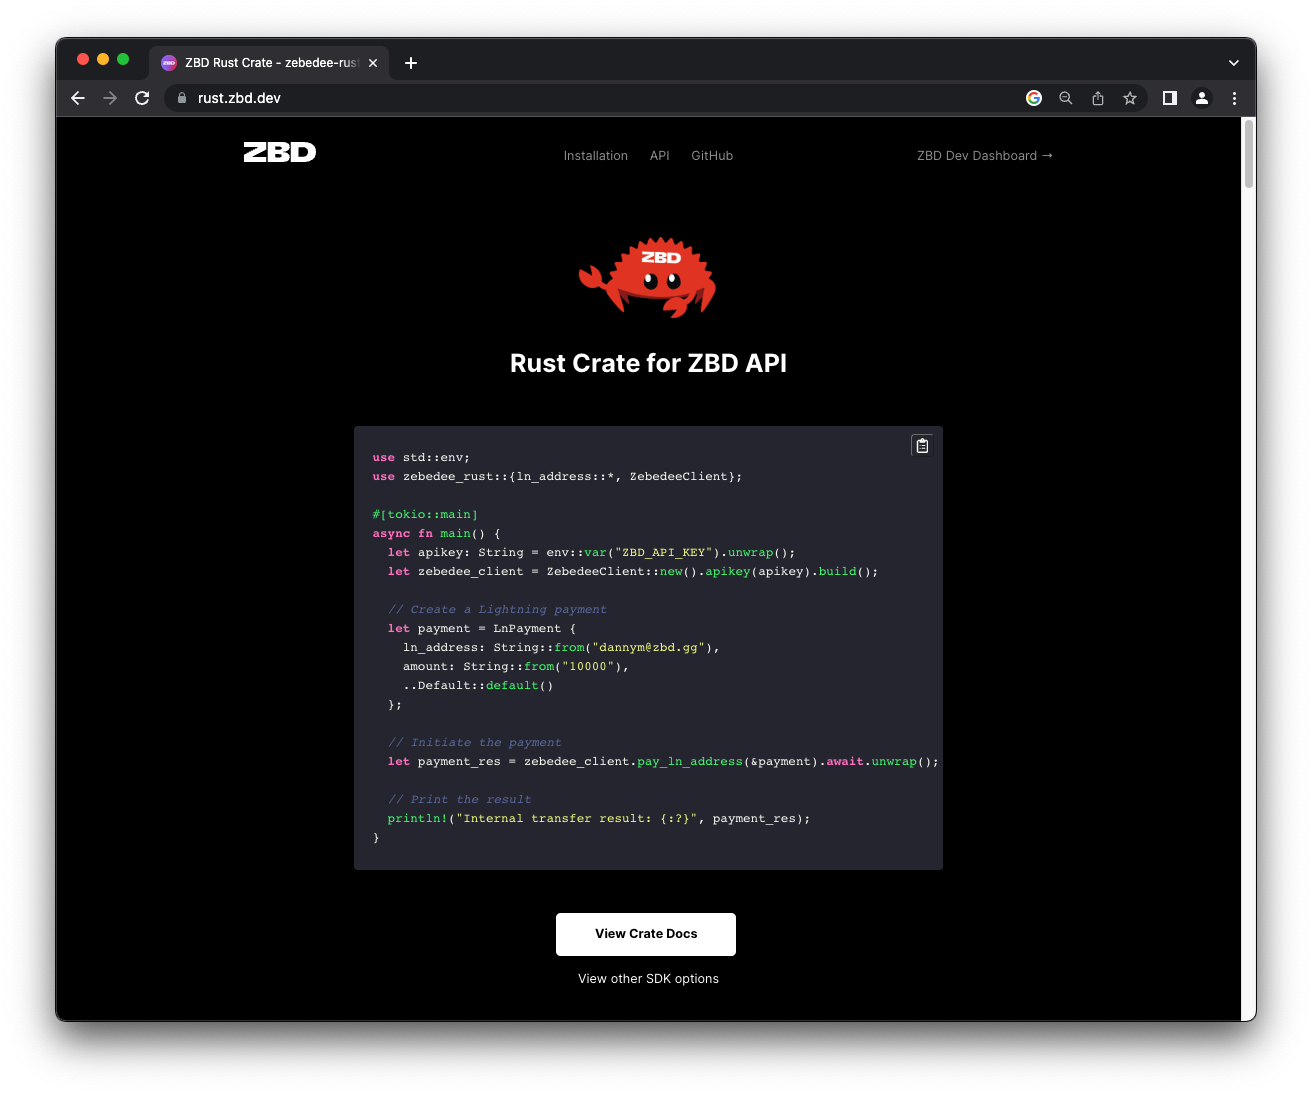Viewport: 1312px width, 1095px height.
Task: Bookmark this page with the star icon
Action: [1130, 98]
